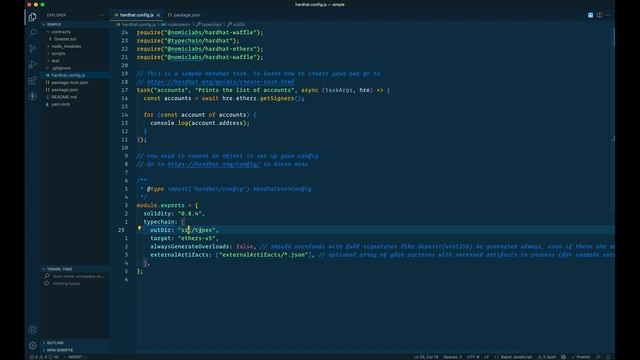Open the Manage gear icon
This screenshot has height=360, width=640.
[32, 346]
